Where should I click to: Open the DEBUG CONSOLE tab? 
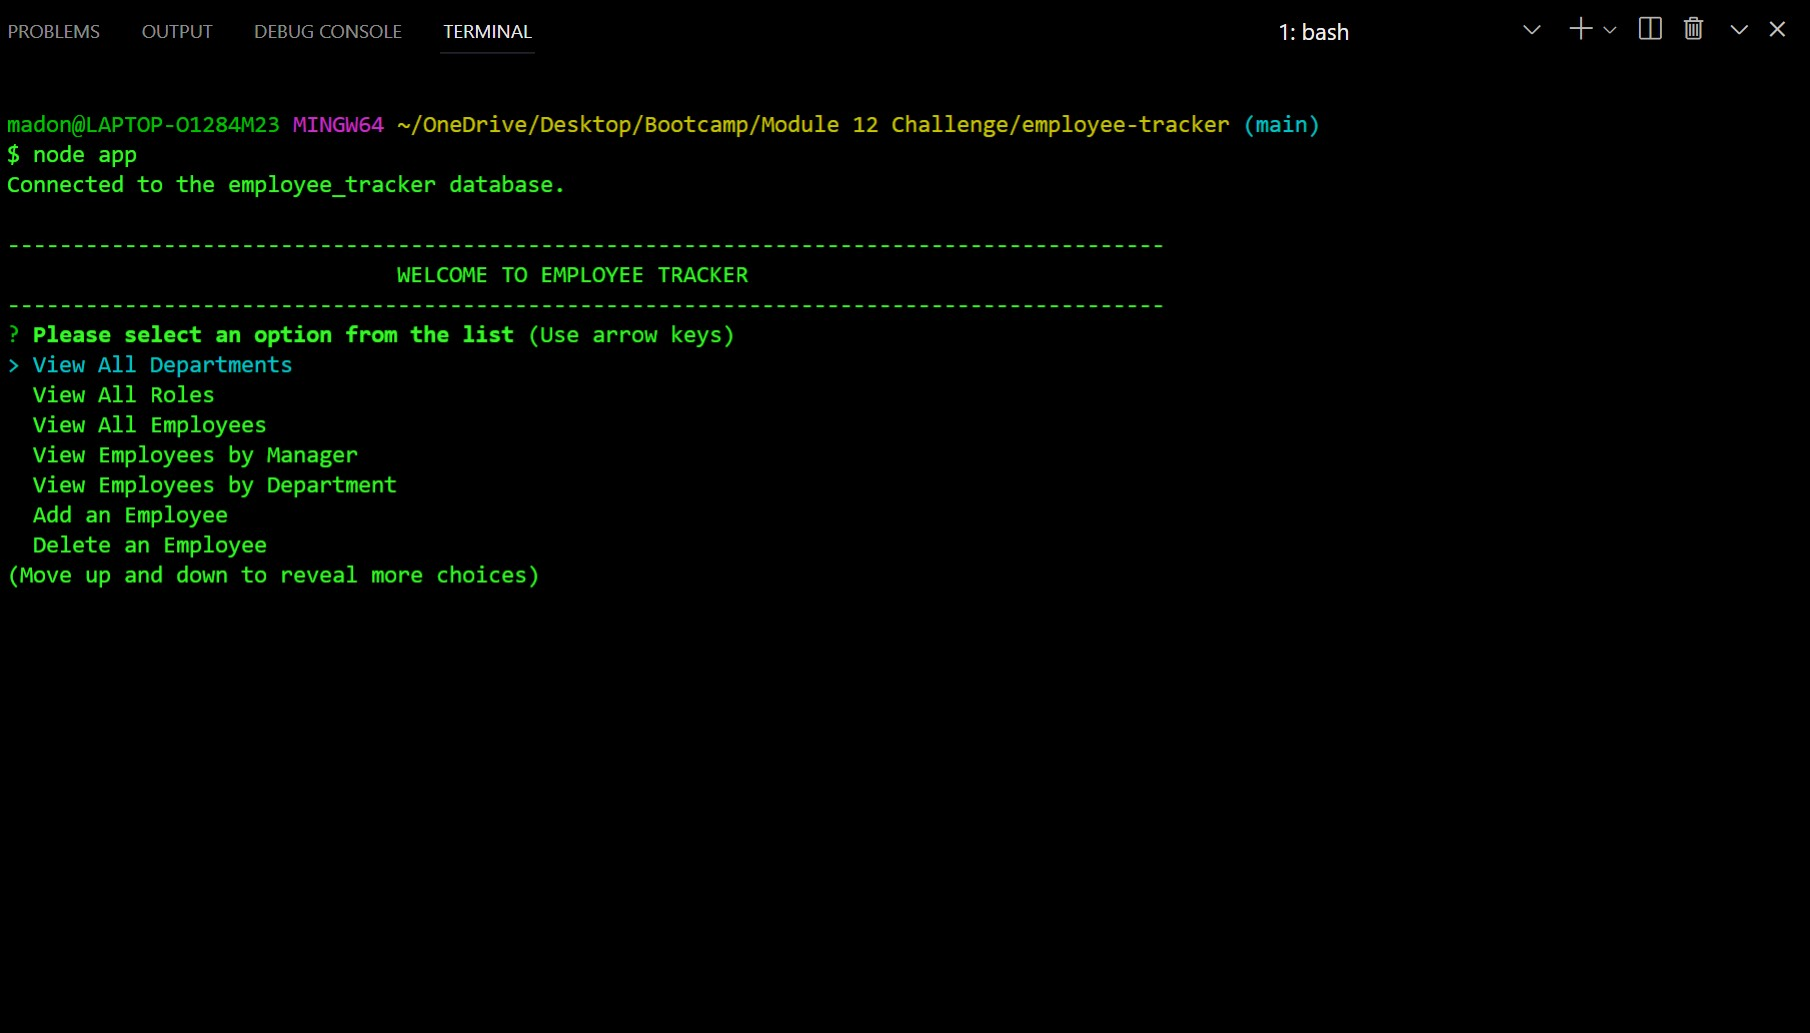pyautogui.click(x=327, y=31)
